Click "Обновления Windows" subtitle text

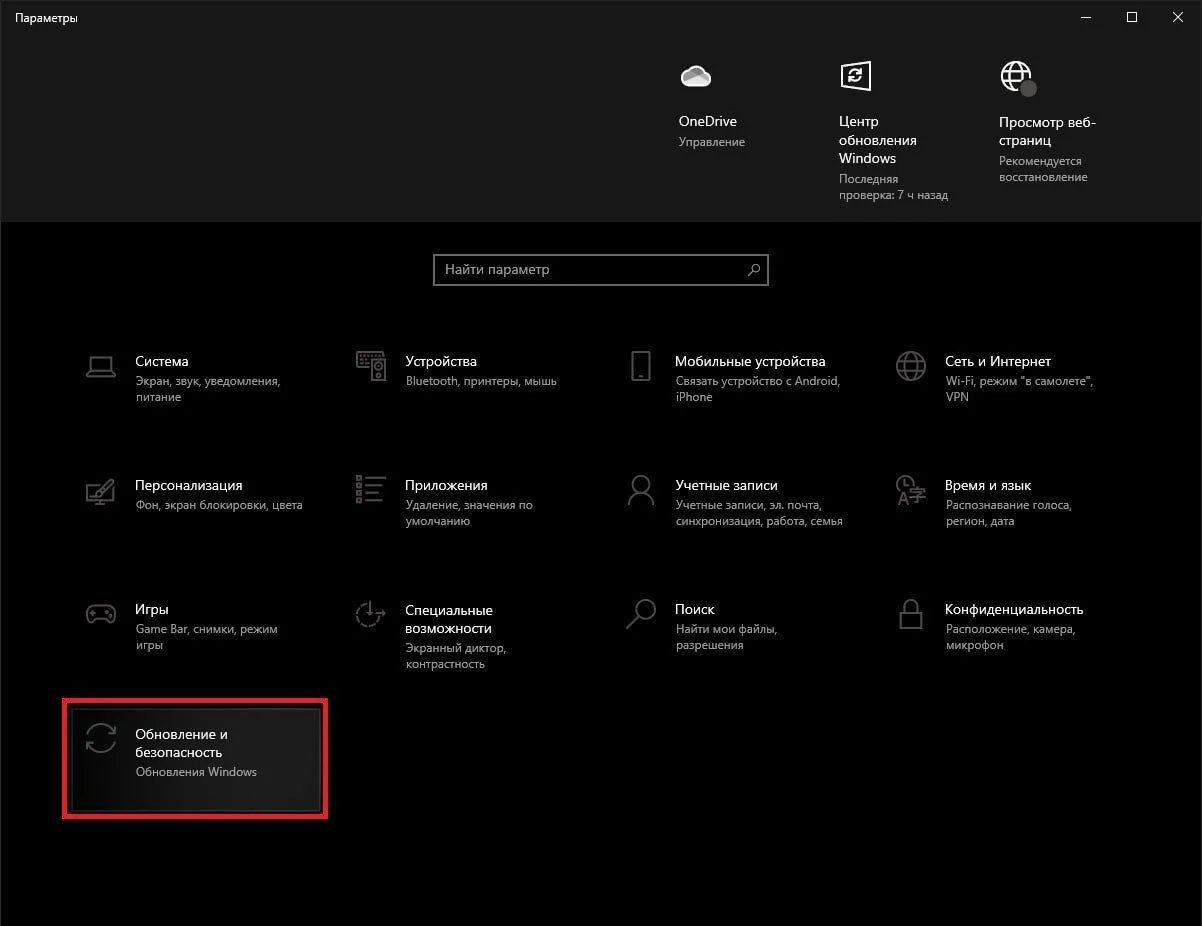click(196, 772)
